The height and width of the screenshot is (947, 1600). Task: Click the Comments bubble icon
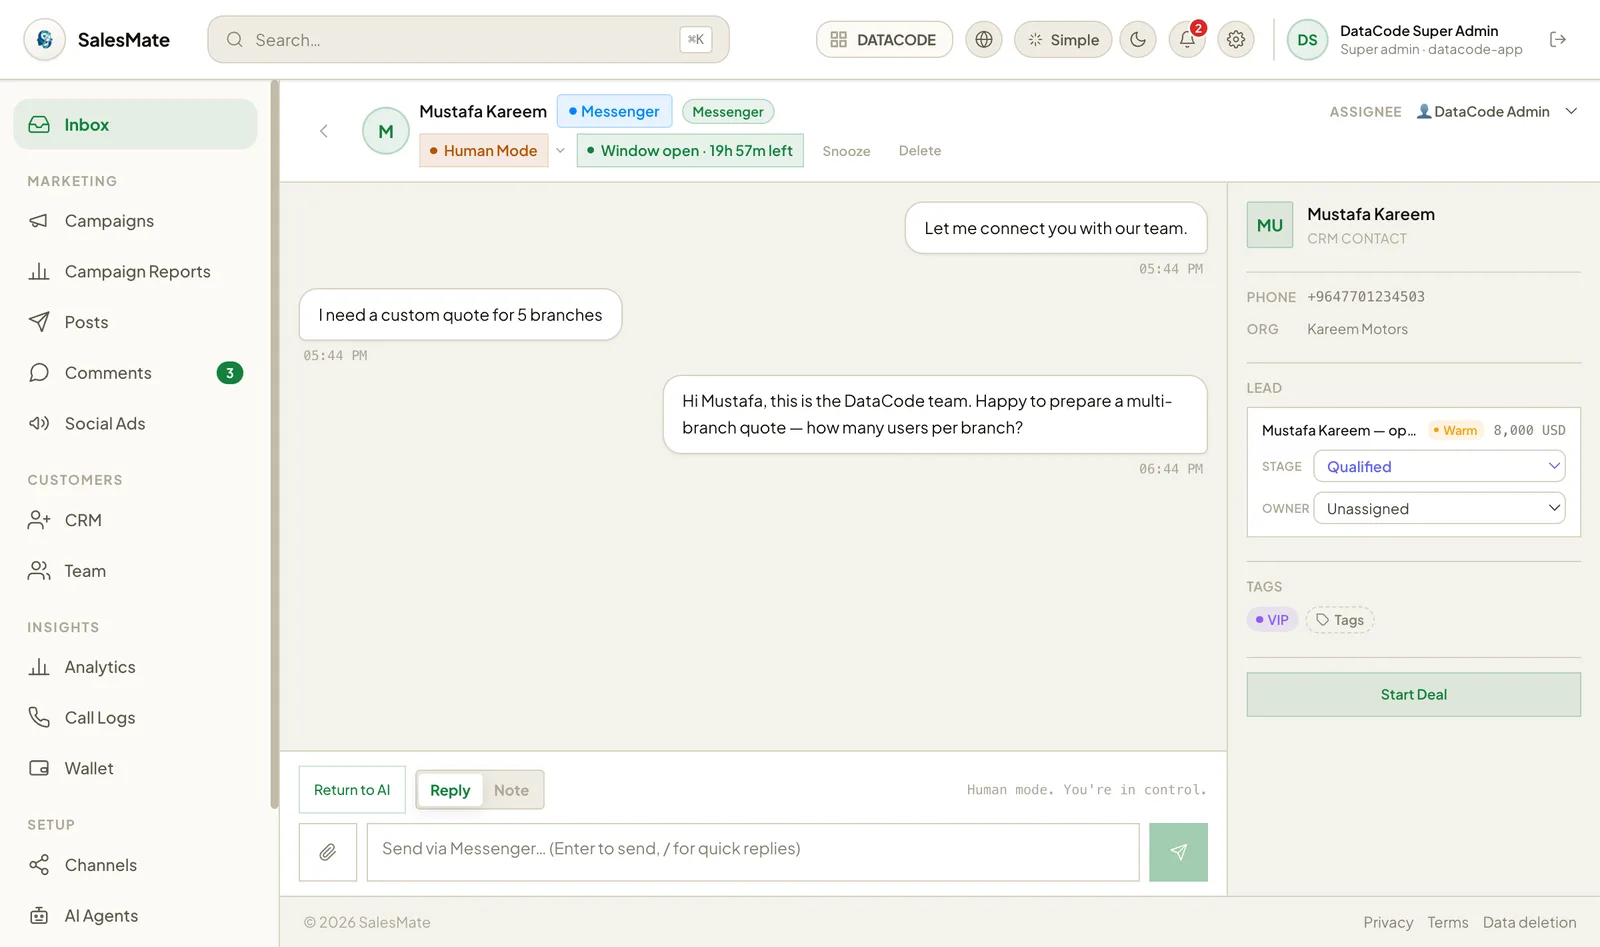[39, 373]
